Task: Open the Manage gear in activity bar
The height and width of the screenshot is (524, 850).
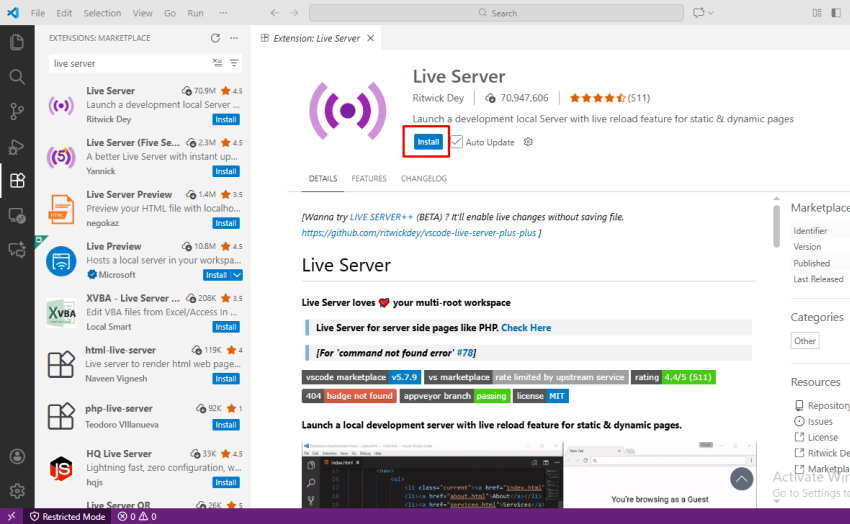Action: pyautogui.click(x=17, y=491)
